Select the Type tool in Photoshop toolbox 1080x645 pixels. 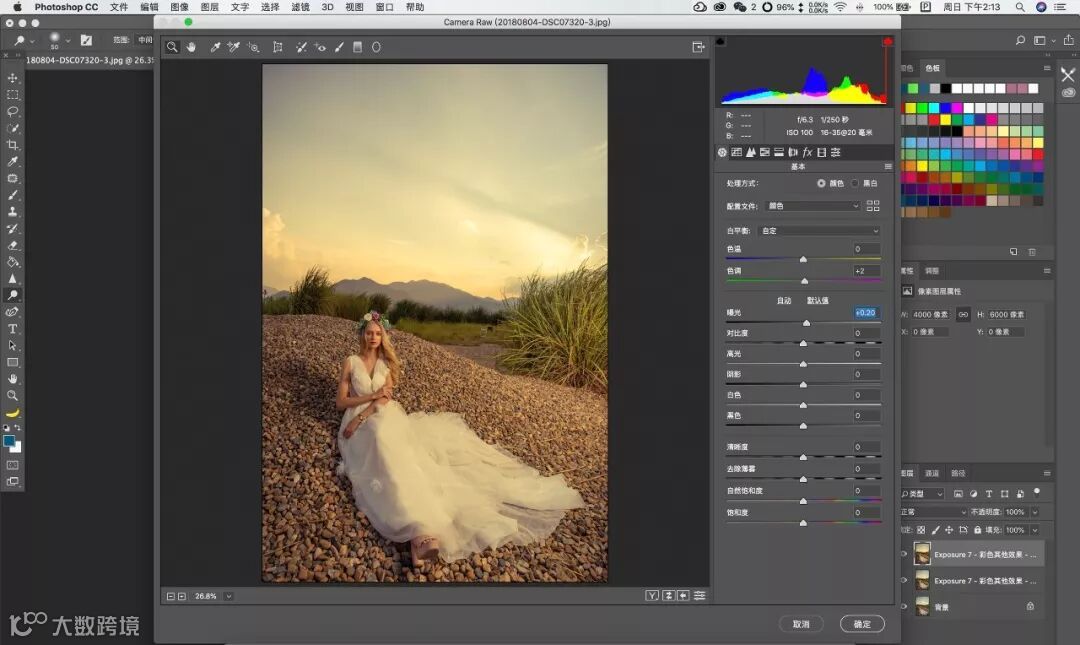(x=12, y=329)
